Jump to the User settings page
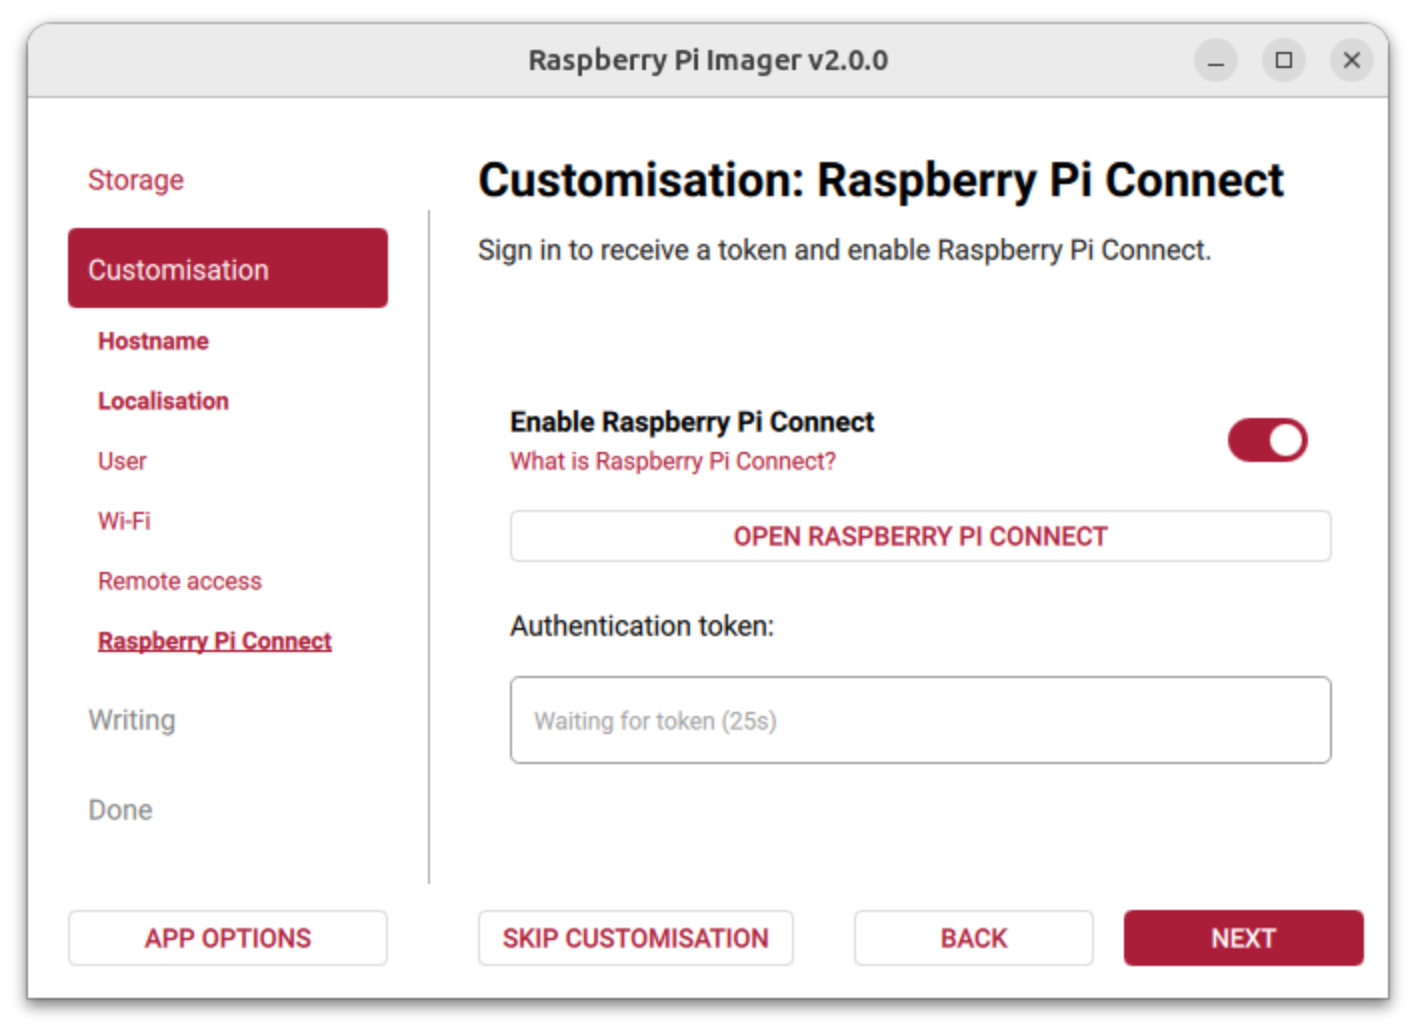This screenshot has height=1032, width=1416. click(122, 461)
